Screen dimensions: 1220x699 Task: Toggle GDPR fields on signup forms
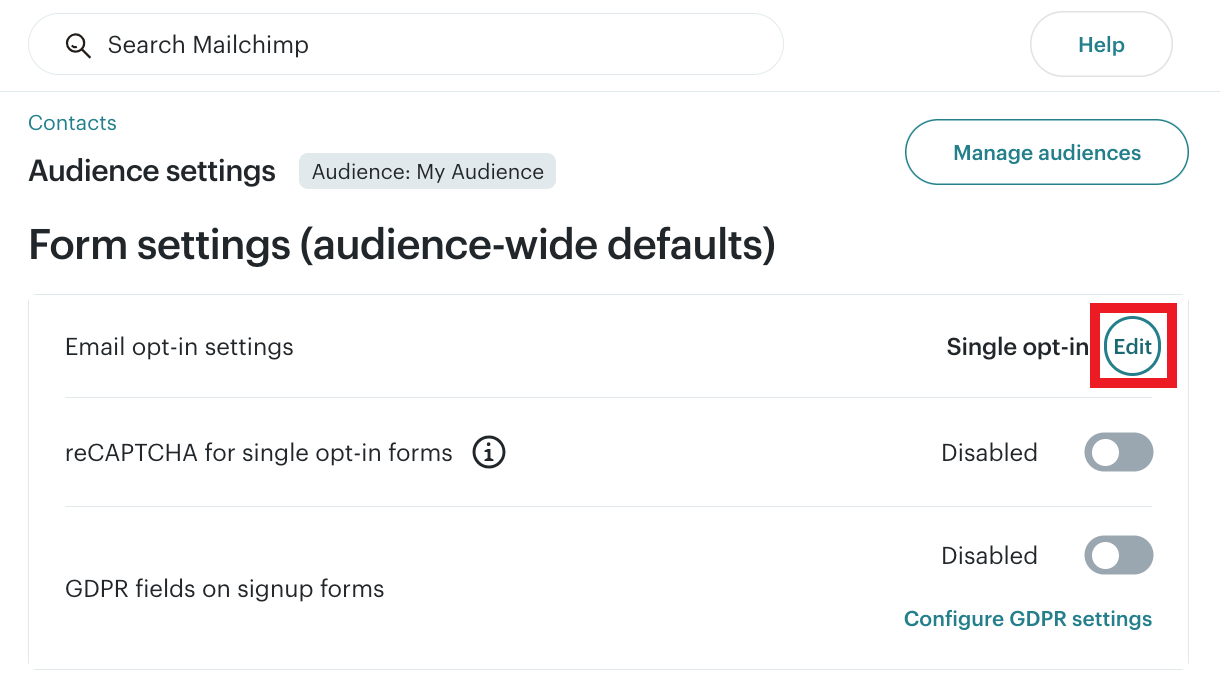[x=1119, y=555]
